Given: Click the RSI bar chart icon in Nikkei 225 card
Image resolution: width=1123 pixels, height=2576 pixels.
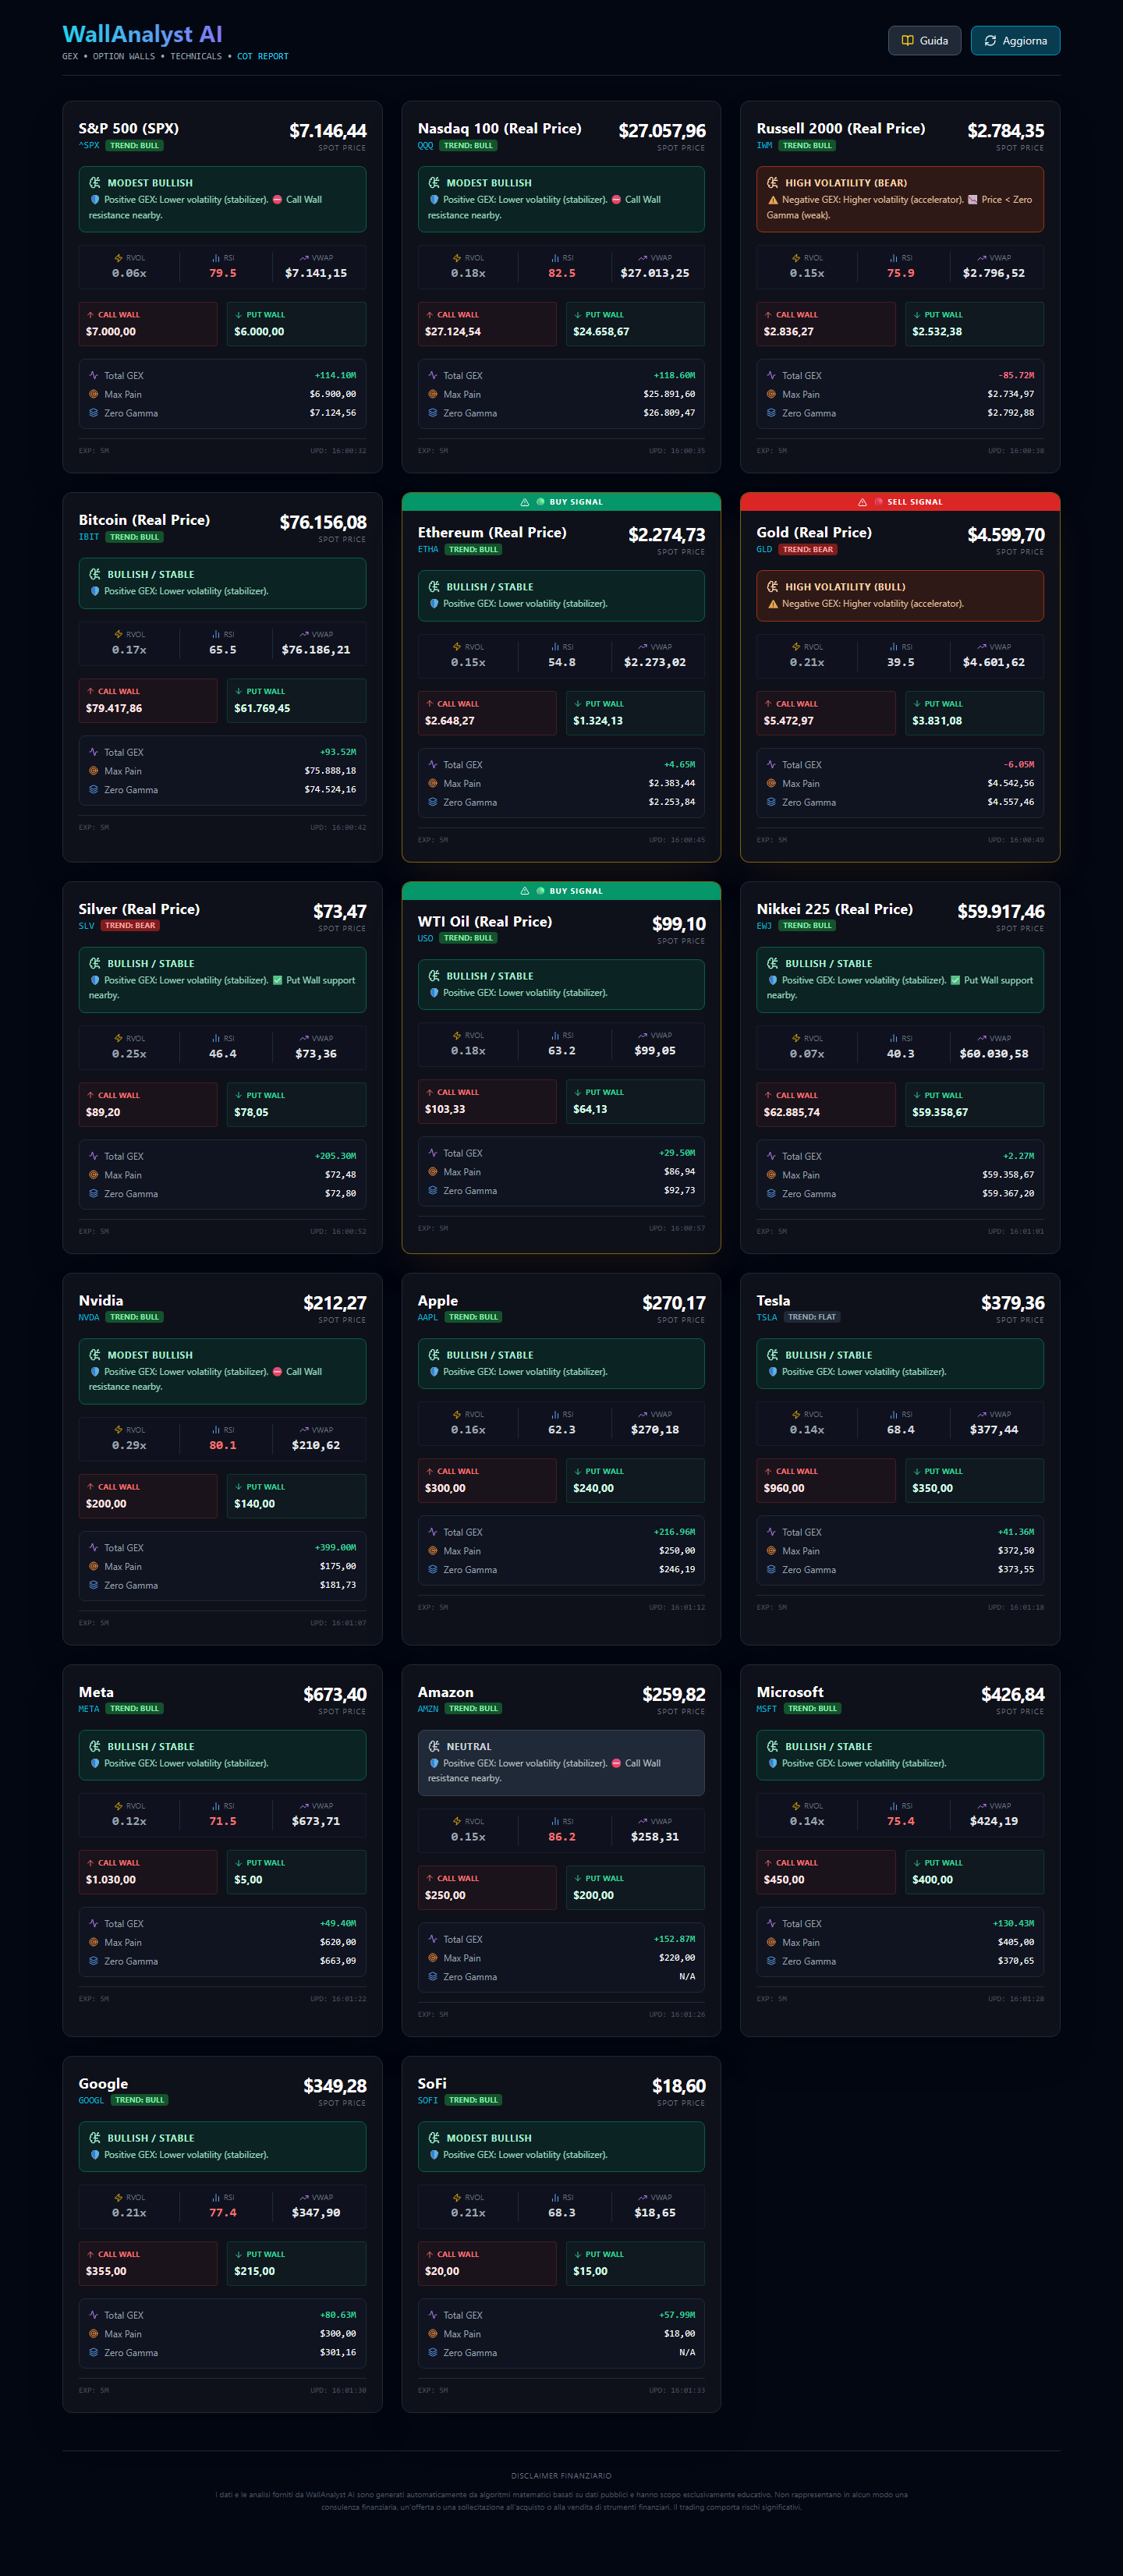Looking at the screenshot, I should tap(894, 1039).
